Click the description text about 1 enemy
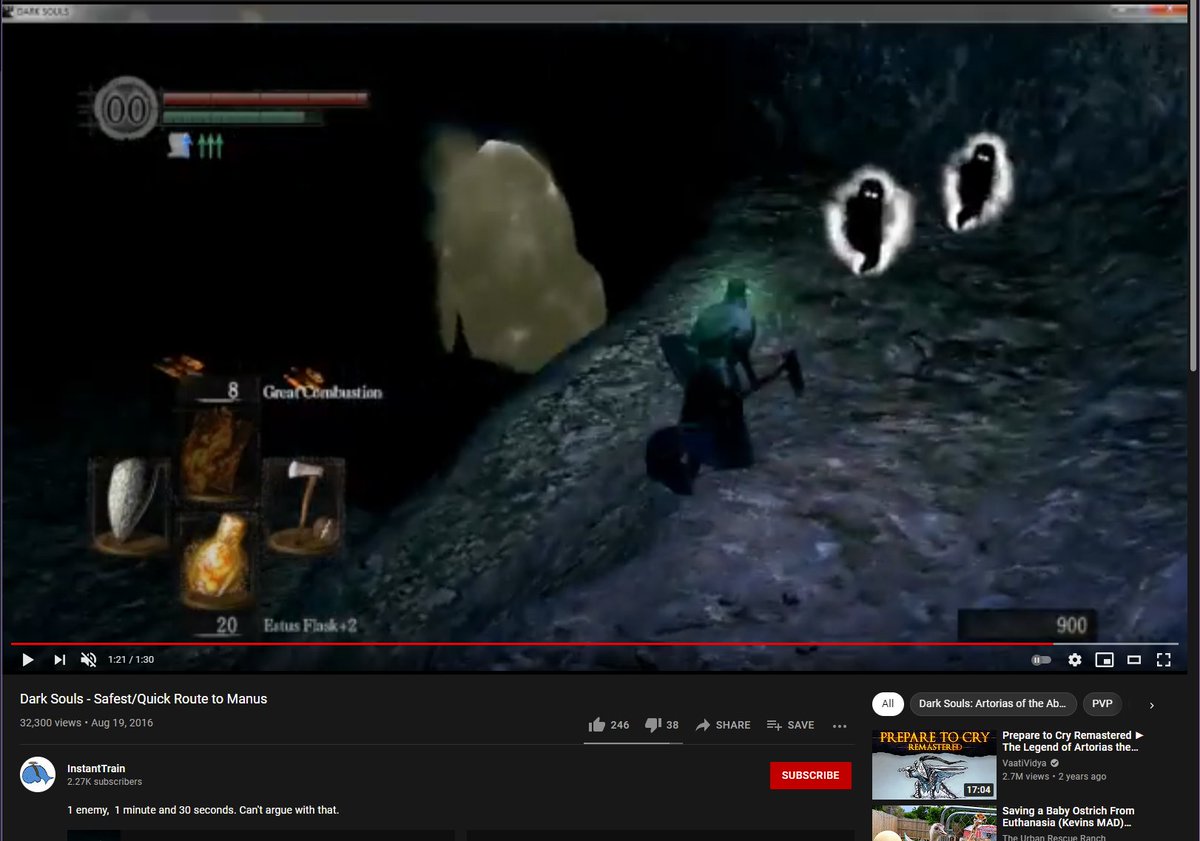Viewport: 1200px width, 841px height. tap(203, 809)
